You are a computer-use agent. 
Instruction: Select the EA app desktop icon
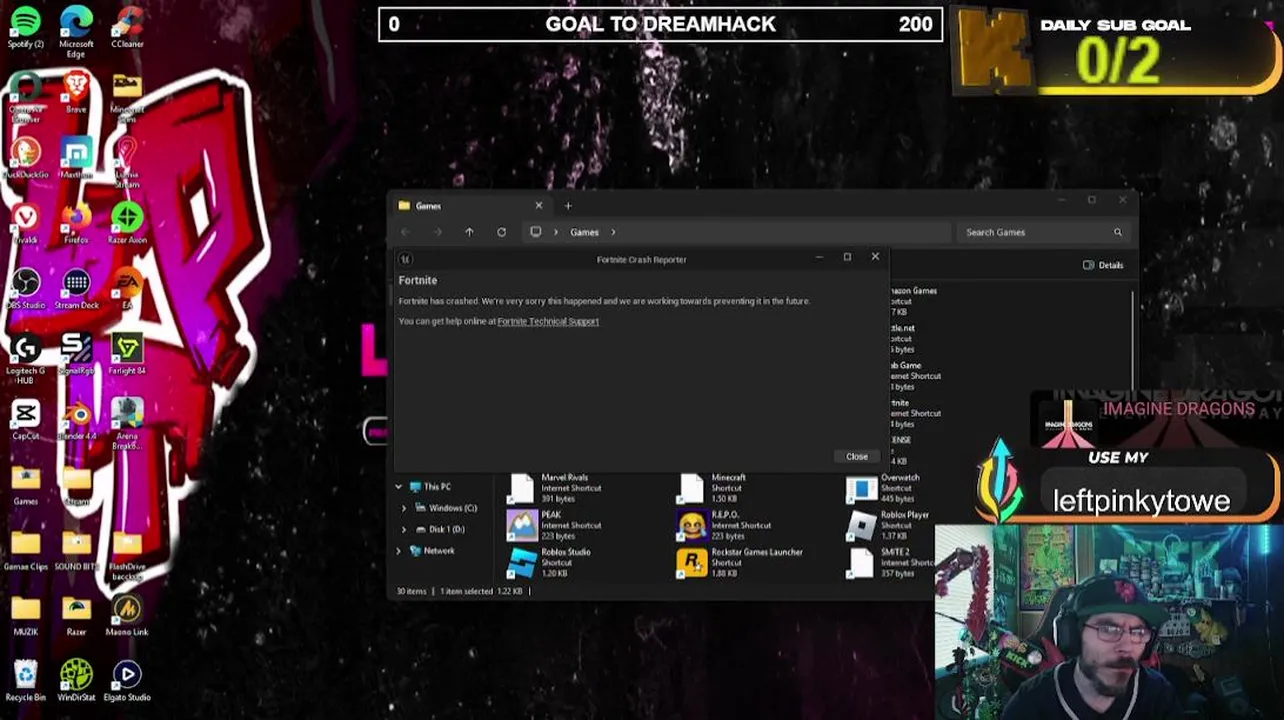127,289
